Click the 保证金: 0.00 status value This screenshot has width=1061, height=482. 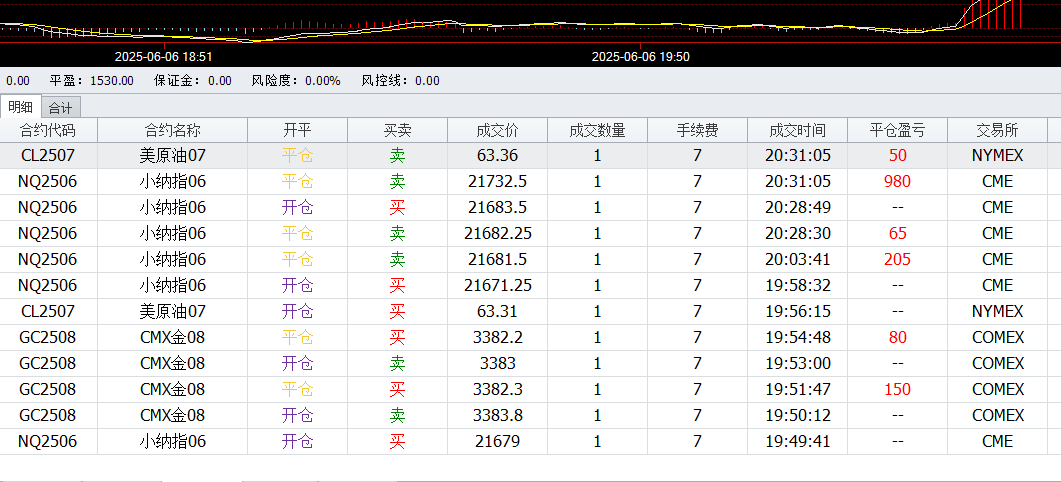(193, 81)
